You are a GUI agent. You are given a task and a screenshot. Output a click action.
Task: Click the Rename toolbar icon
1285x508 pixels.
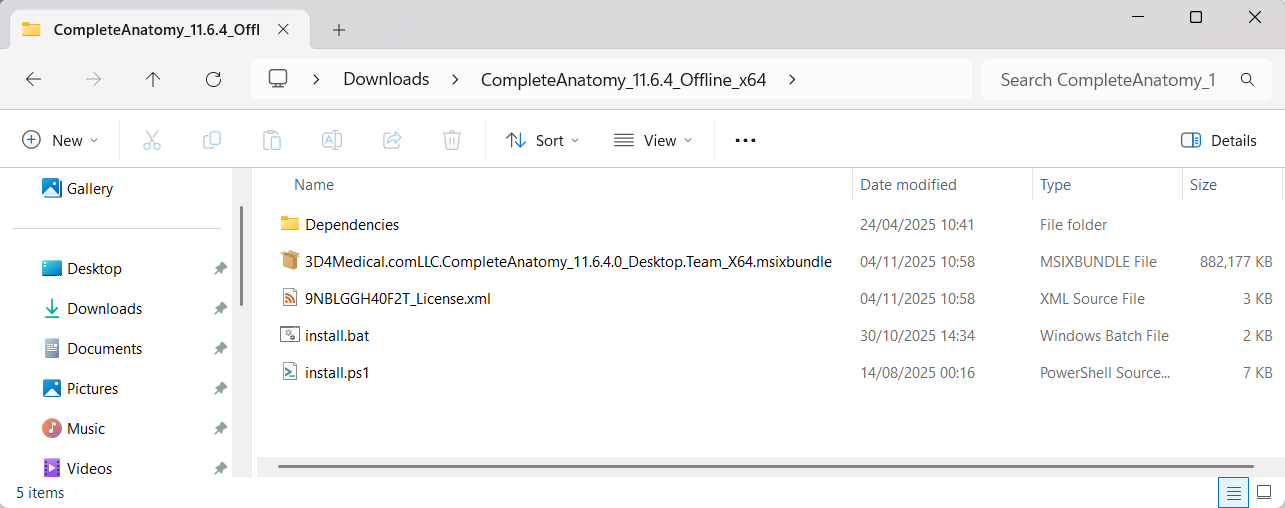[x=332, y=140]
